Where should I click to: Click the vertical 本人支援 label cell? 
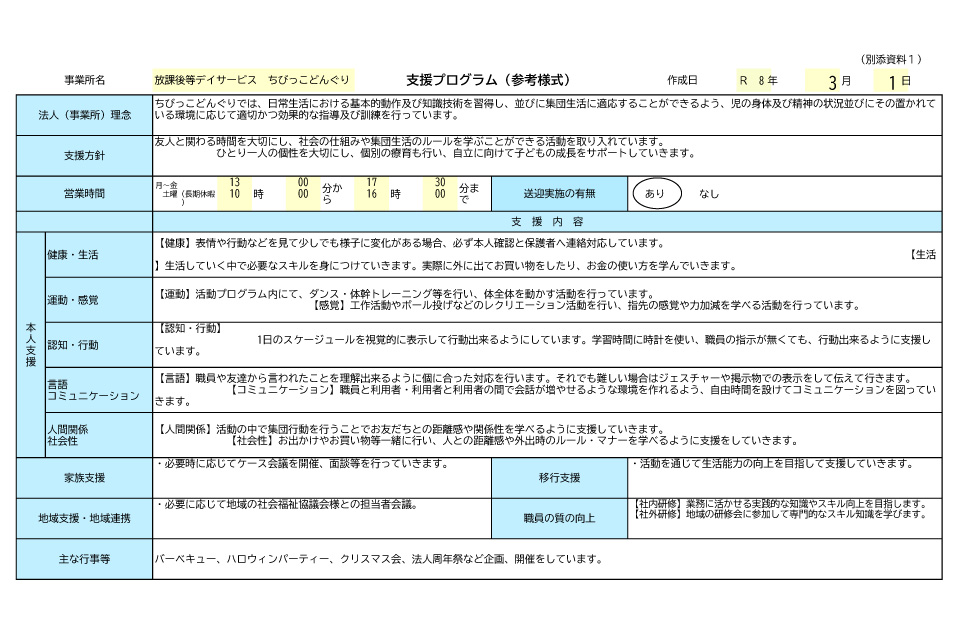(31, 345)
